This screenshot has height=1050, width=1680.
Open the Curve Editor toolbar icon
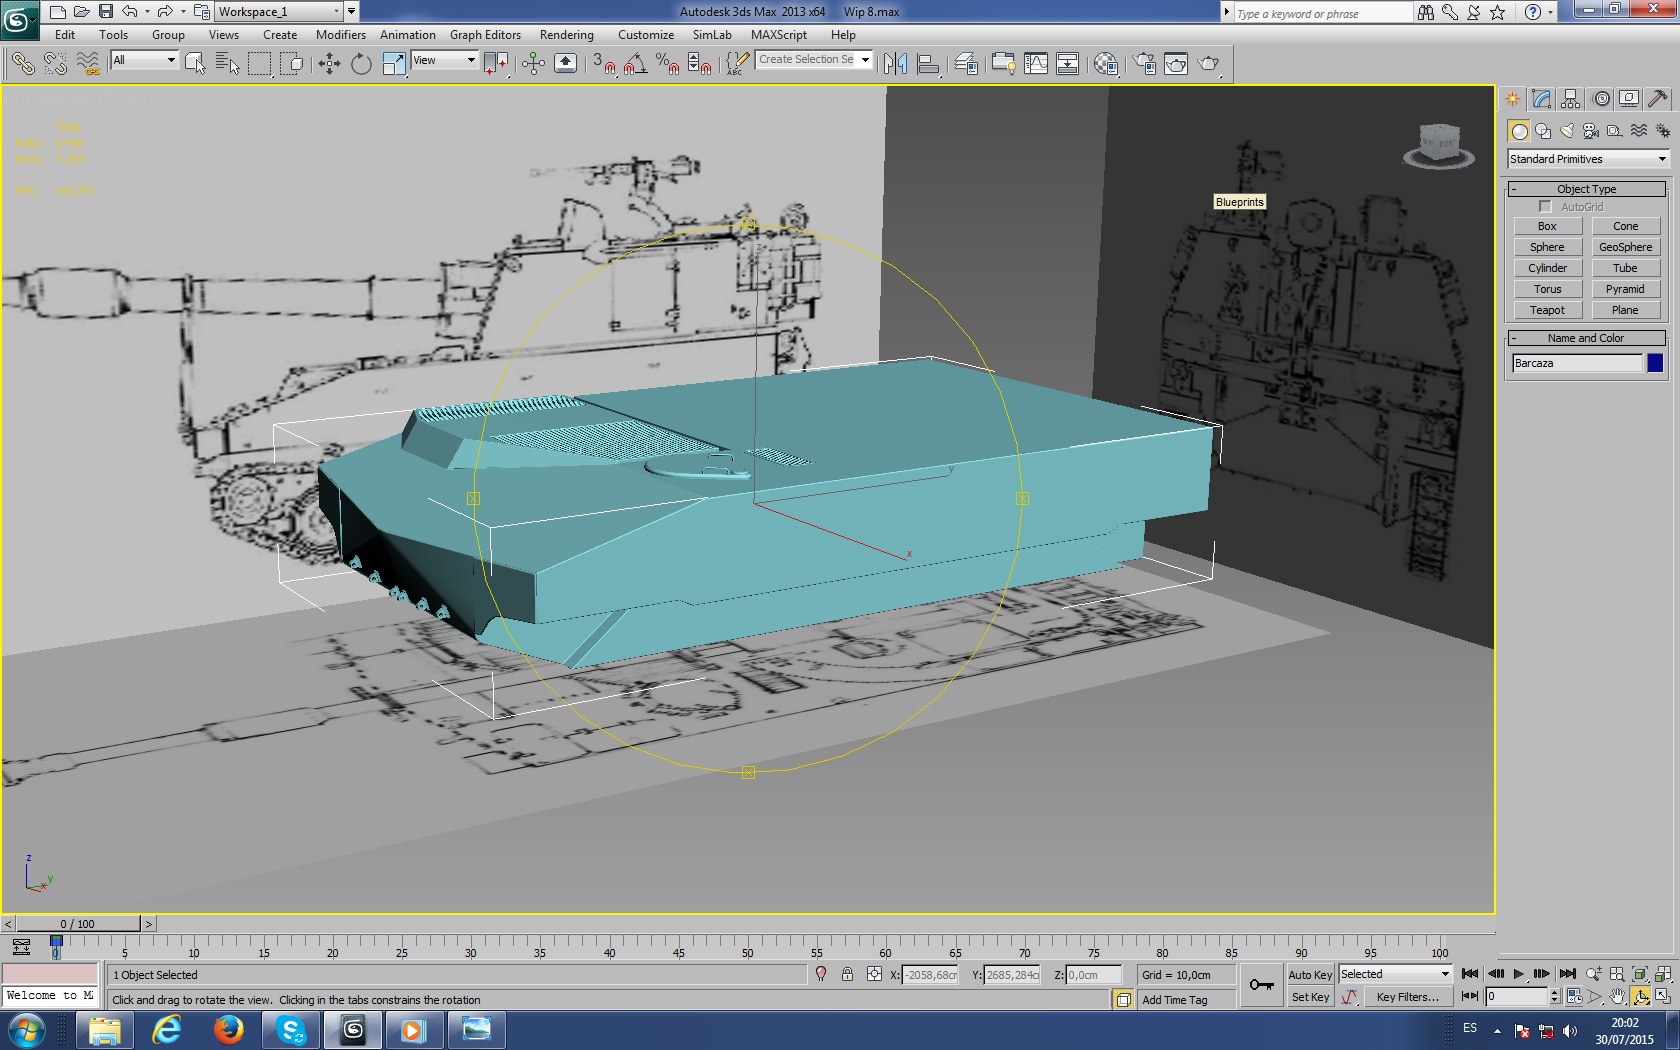(1036, 64)
